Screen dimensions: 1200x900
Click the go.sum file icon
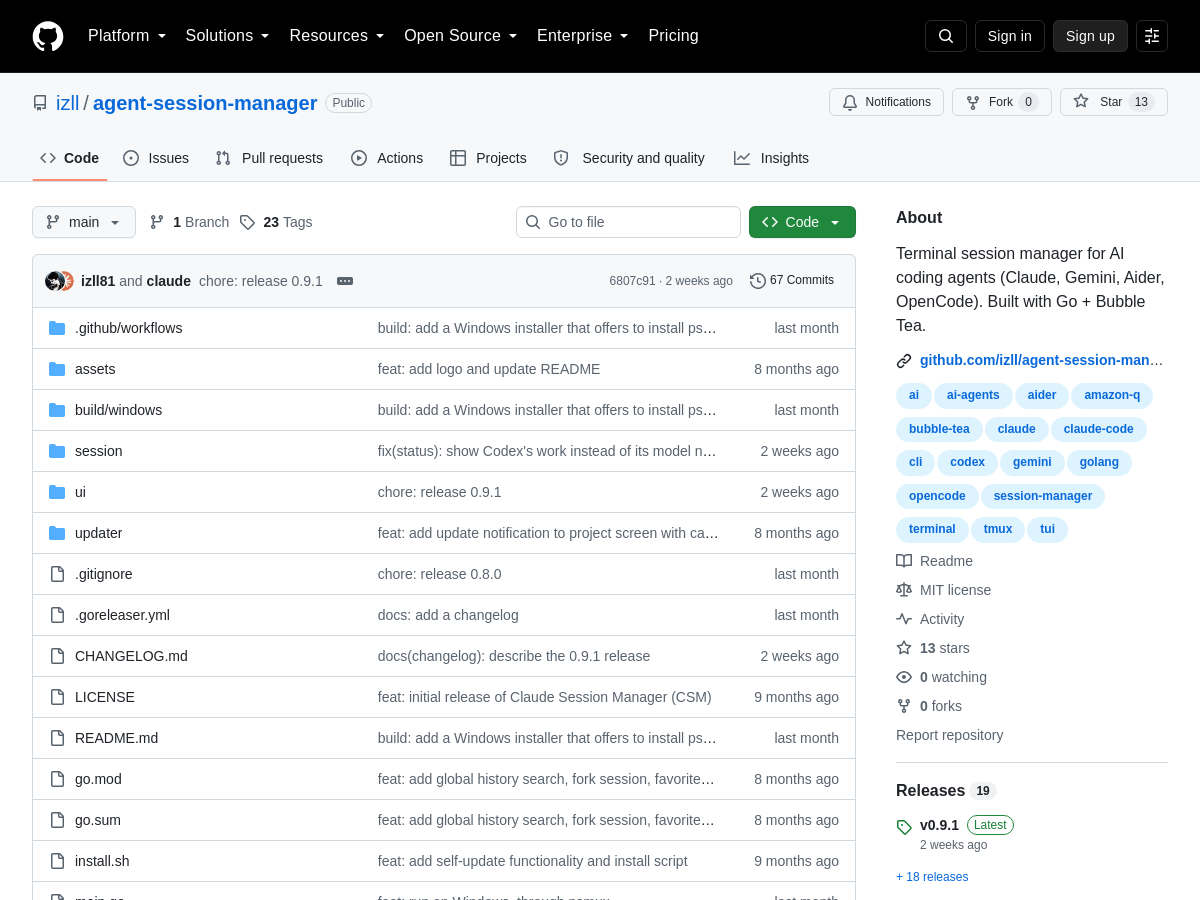(x=57, y=820)
